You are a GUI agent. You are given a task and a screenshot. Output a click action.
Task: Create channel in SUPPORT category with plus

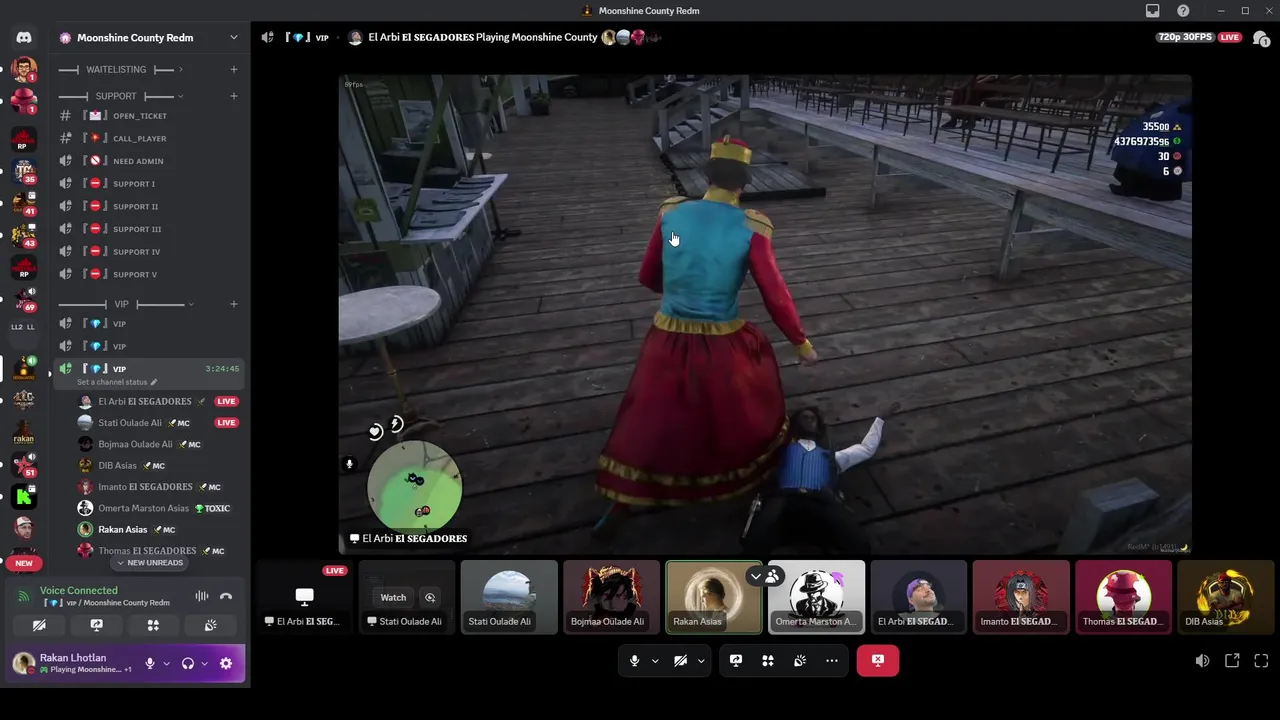(234, 96)
